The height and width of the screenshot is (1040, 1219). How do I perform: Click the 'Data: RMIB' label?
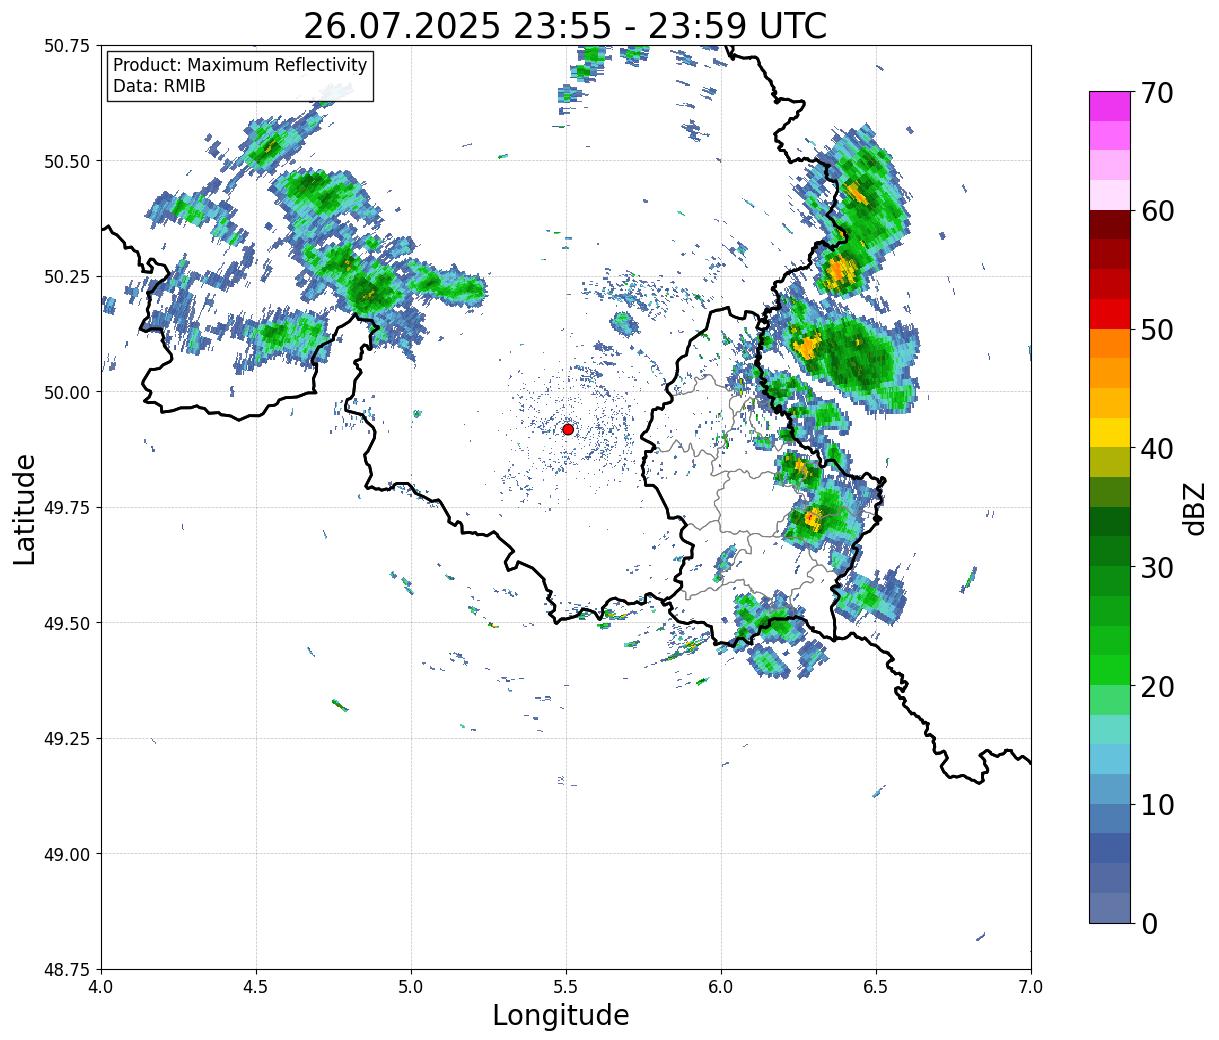(159, 86)
